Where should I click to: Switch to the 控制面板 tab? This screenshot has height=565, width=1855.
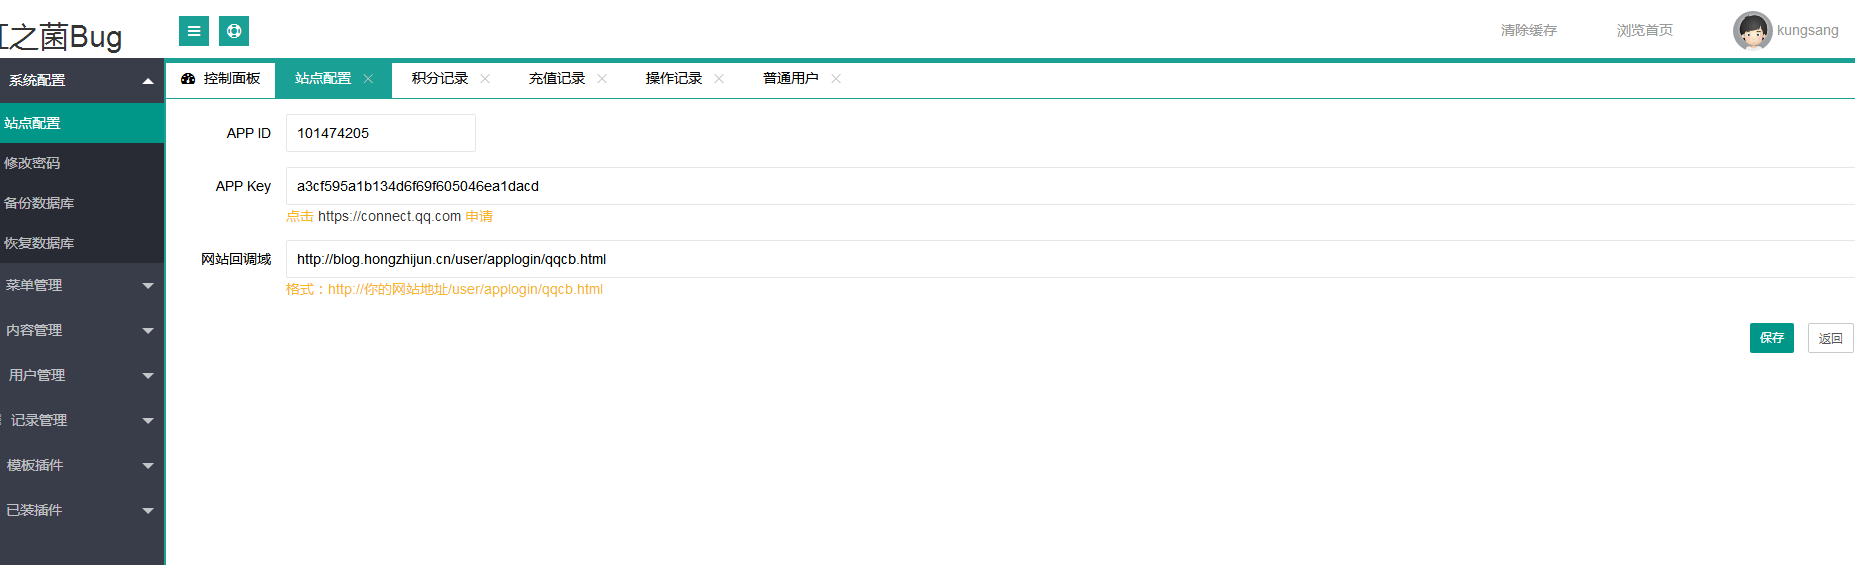click(221, 79)
